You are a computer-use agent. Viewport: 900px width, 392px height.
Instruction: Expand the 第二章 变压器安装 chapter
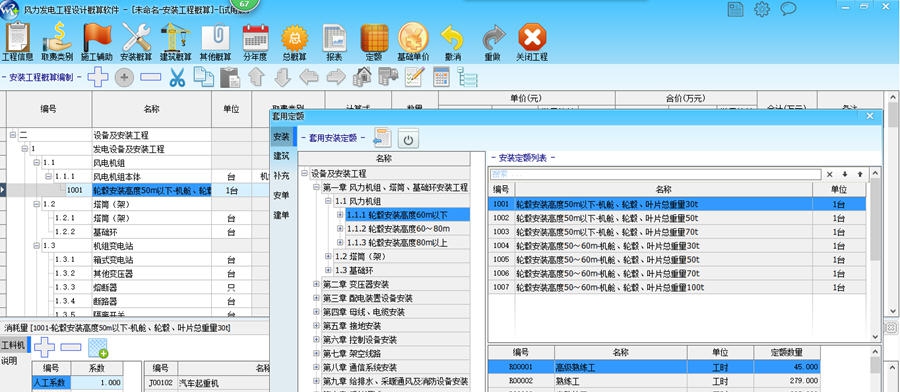(x=316, y=284)
